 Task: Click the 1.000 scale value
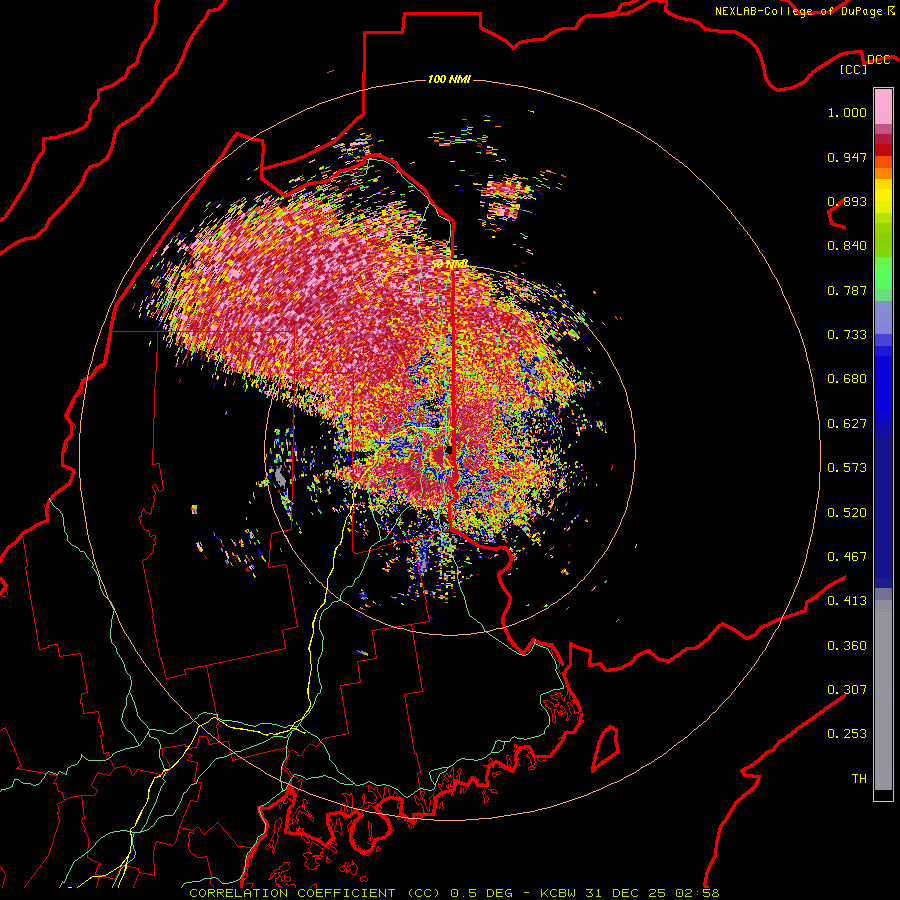click(x=847, y=112)
